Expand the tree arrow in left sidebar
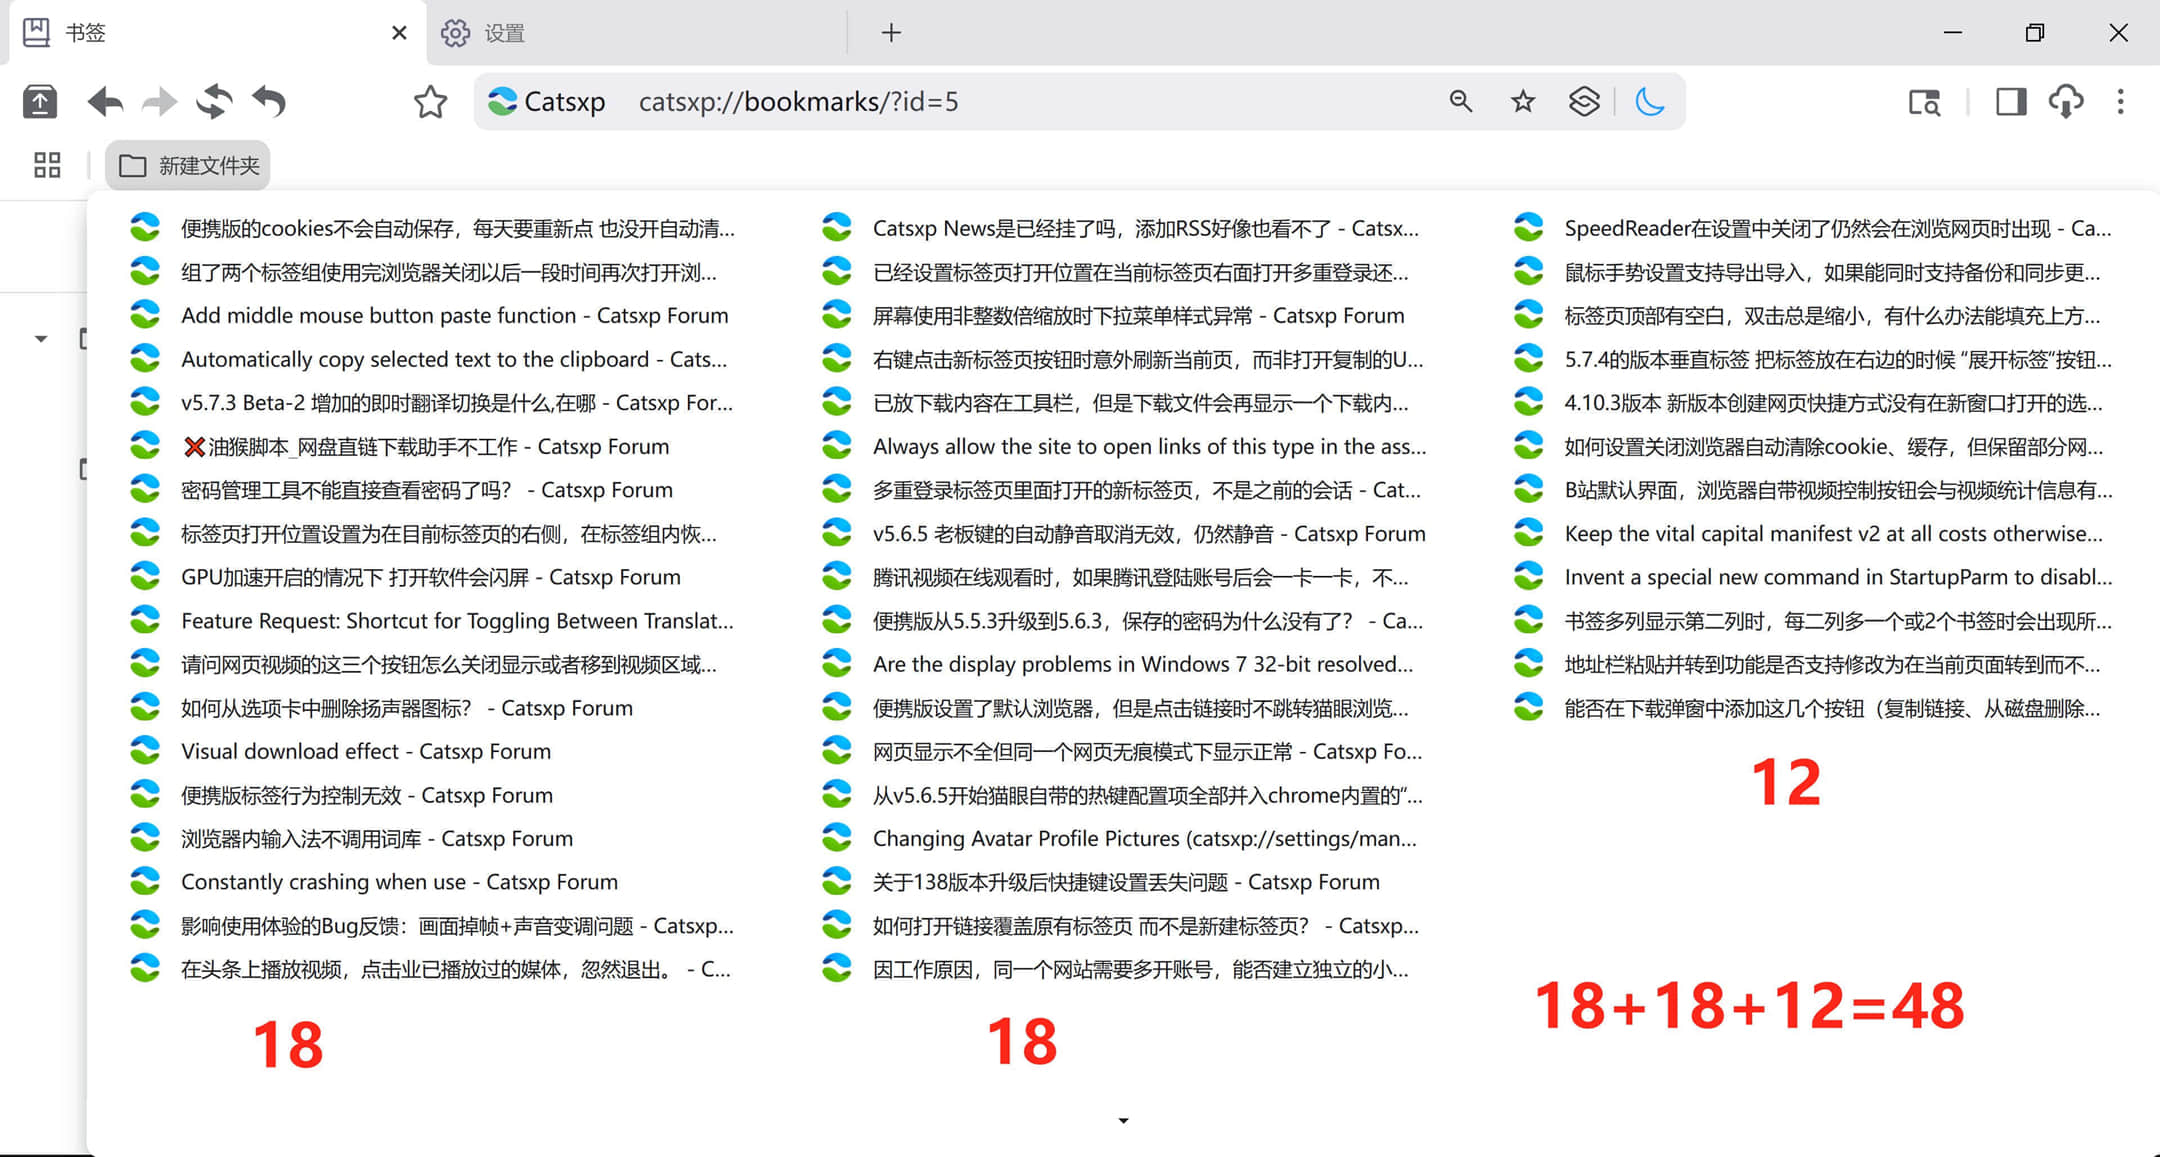Viewport: 2160px width, 1157px height. pyautogui.click(x=41, y=339)
